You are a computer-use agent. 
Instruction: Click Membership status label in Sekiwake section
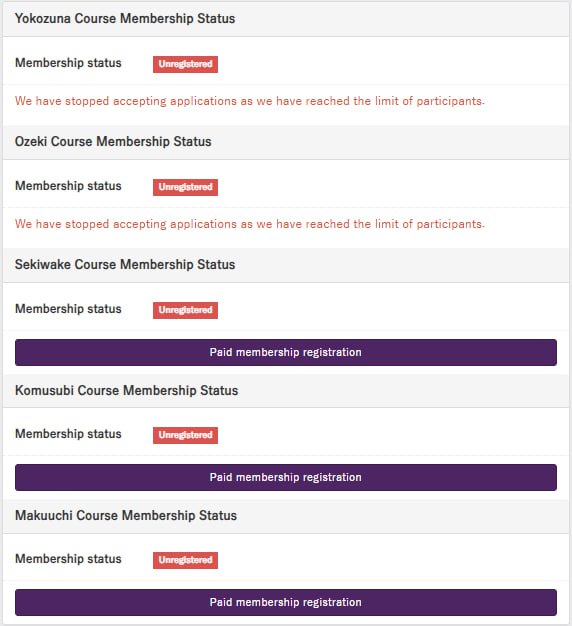pos(68,309)
